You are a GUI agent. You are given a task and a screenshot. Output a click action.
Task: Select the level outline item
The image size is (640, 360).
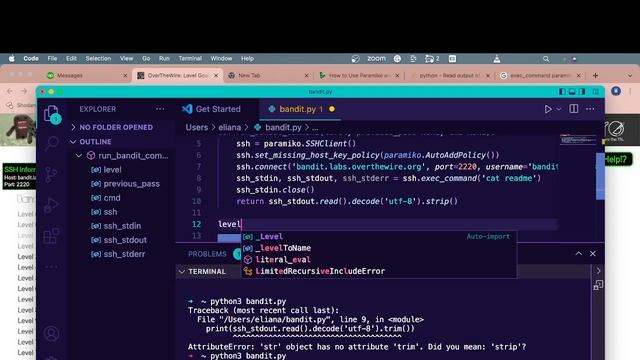112,170
